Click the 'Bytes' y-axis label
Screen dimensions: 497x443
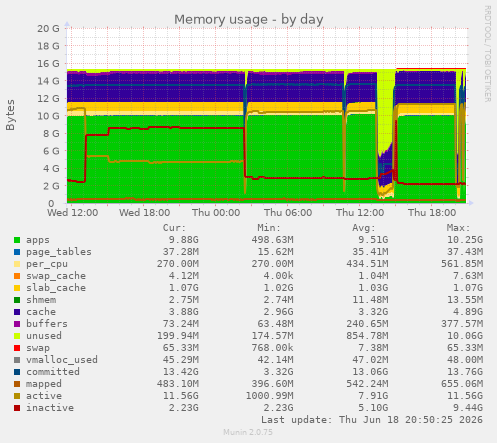click(10, 115)
